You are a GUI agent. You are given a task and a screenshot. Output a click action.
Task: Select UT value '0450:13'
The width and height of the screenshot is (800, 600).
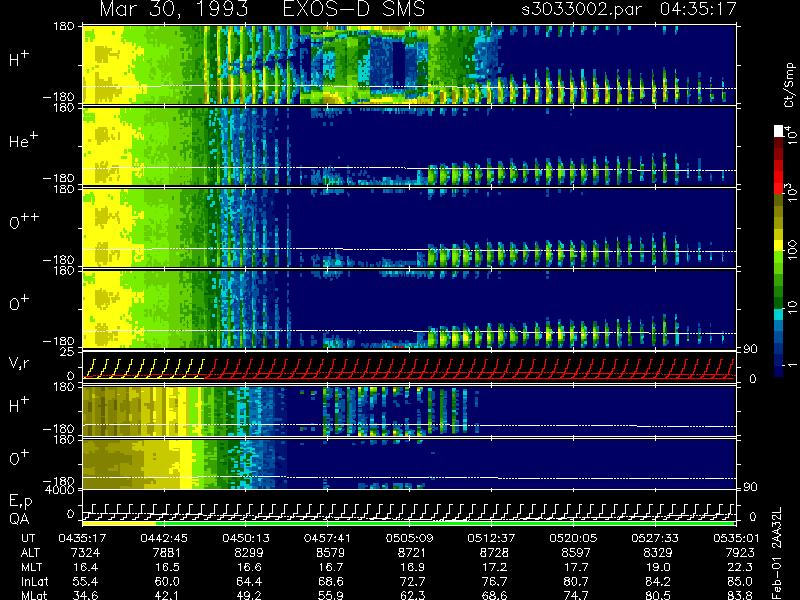(246, 538)
